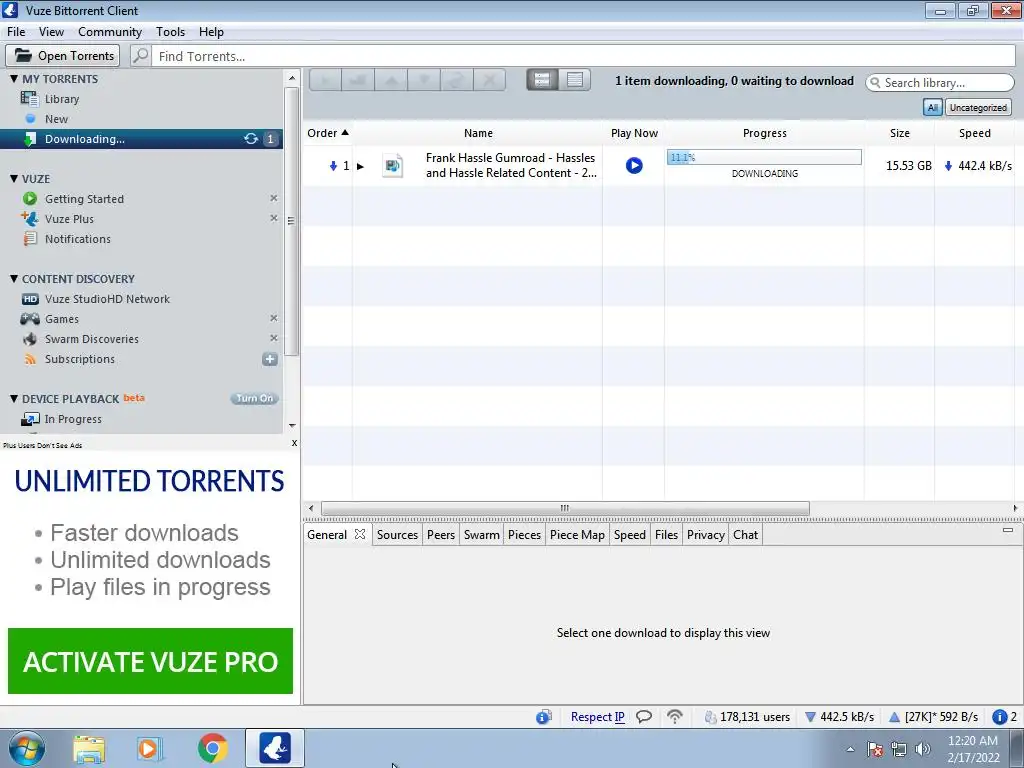
Task: Click the chat bubble status icon
Action: point(644,716)
